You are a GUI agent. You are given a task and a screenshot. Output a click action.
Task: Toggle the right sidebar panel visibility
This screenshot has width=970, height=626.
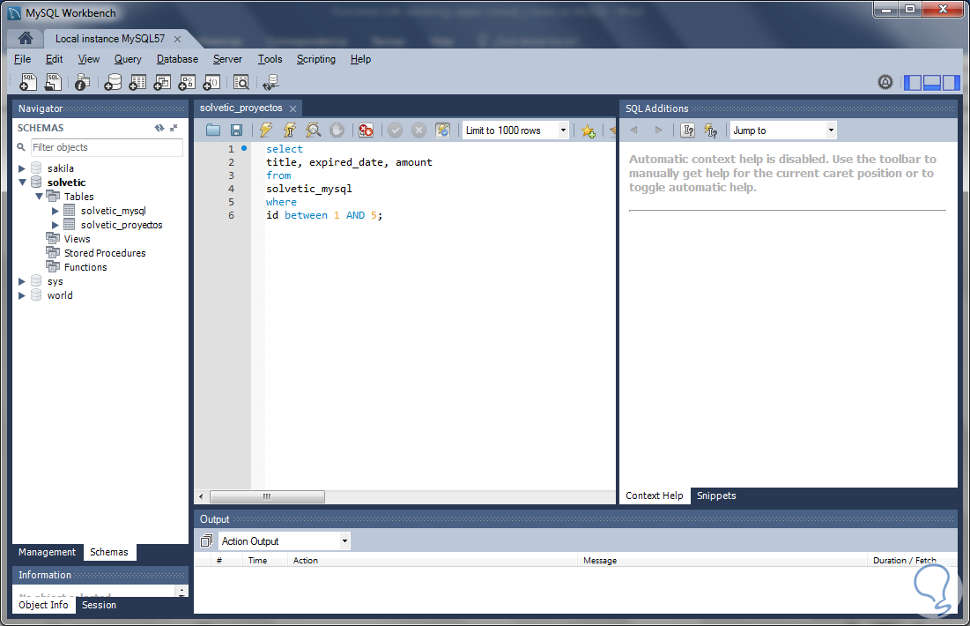pyautogui.click(x=951, y=82)
